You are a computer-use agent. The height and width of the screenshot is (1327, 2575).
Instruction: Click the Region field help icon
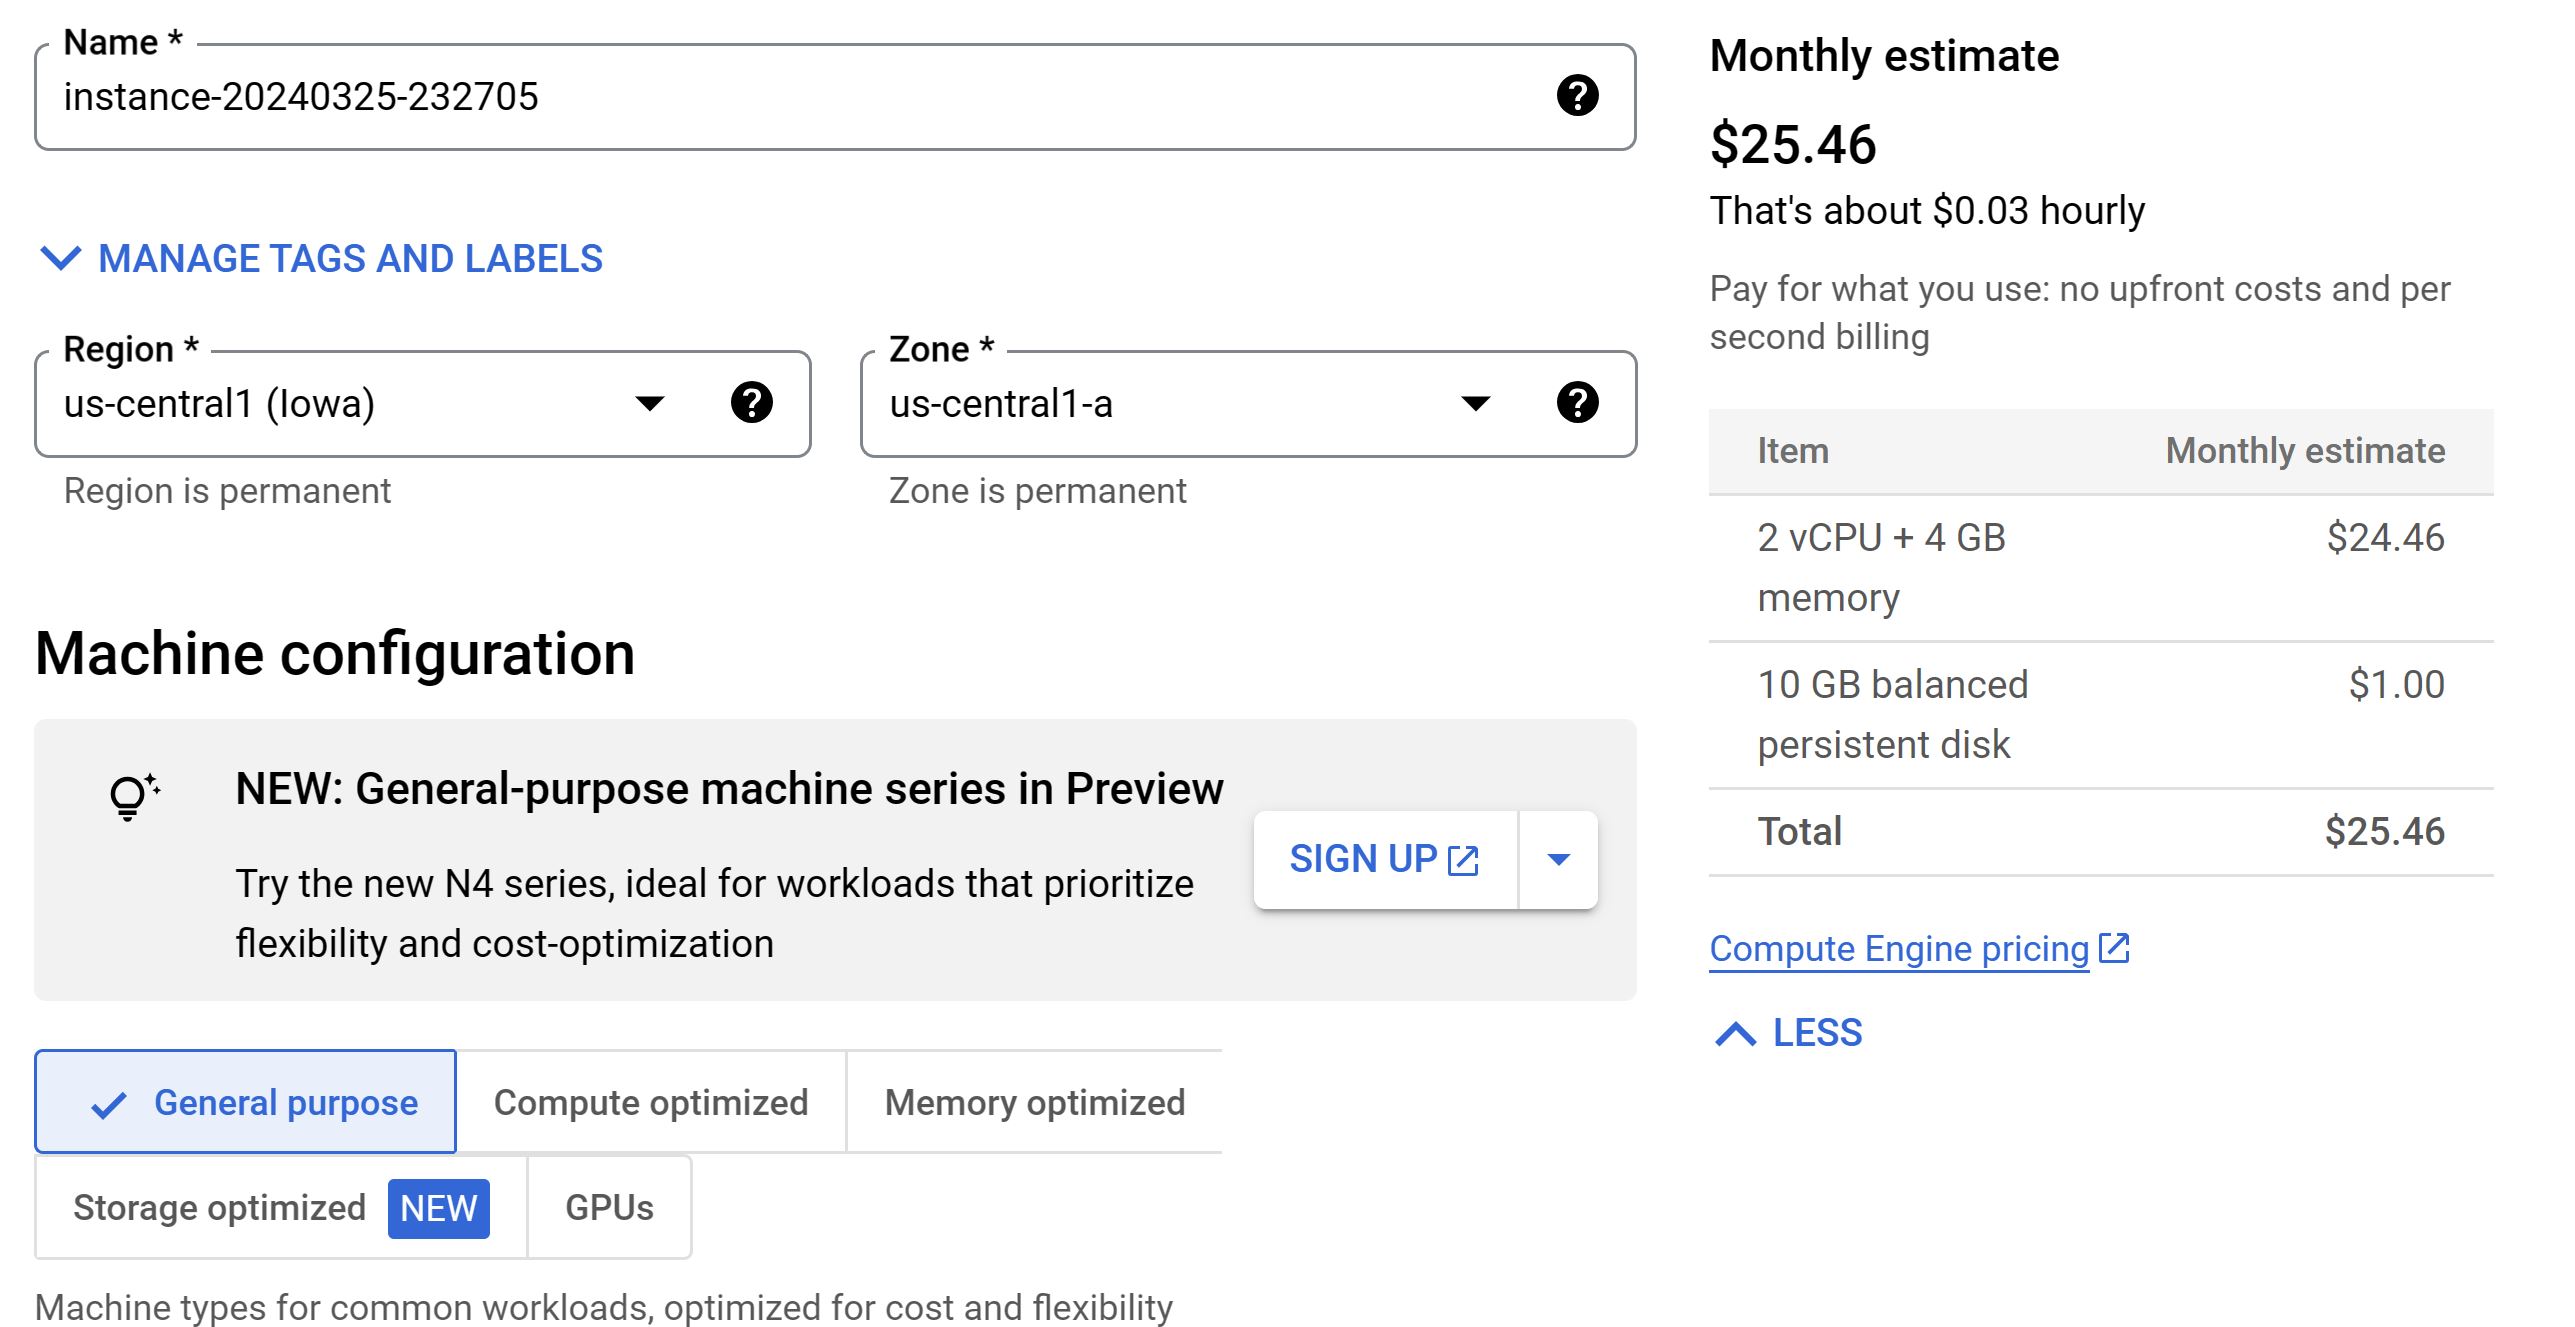coord(751,403)
